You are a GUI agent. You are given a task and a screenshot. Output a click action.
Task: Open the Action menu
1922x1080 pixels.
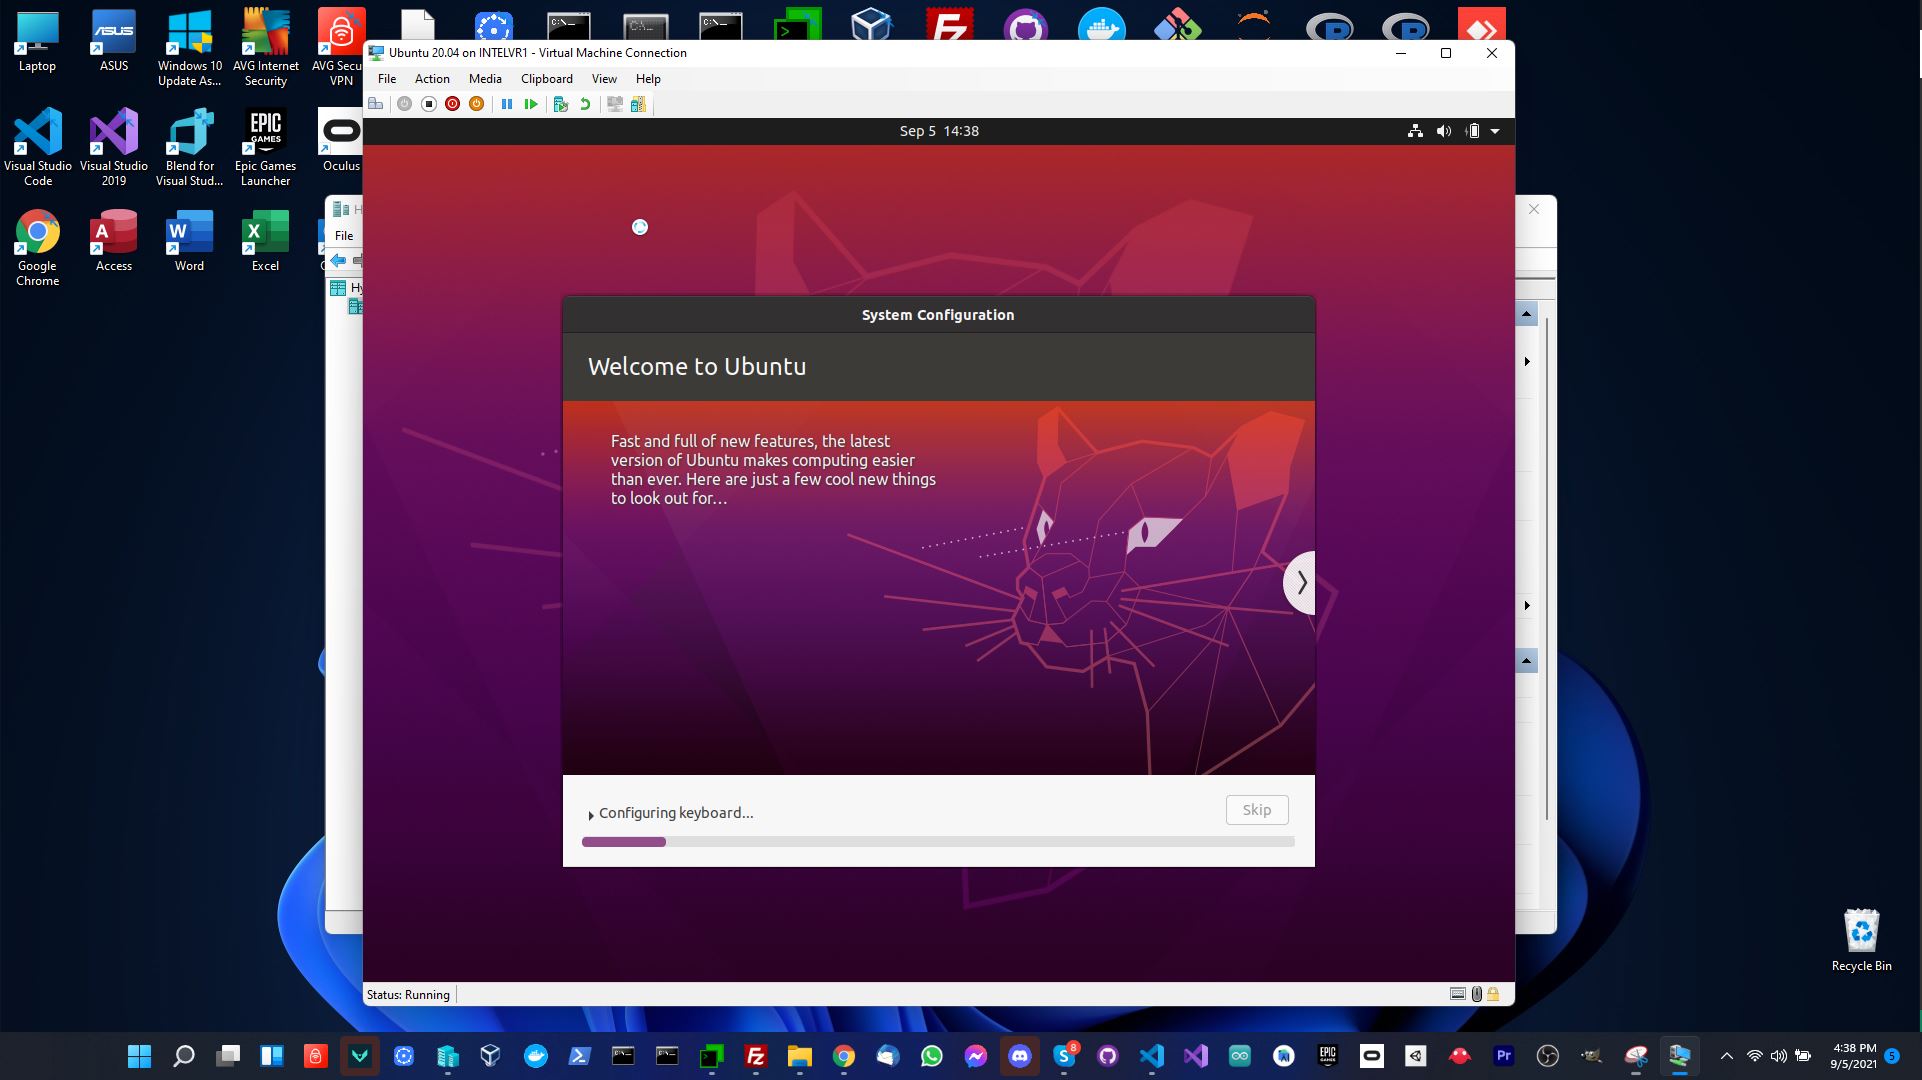[x=432, y=79]
